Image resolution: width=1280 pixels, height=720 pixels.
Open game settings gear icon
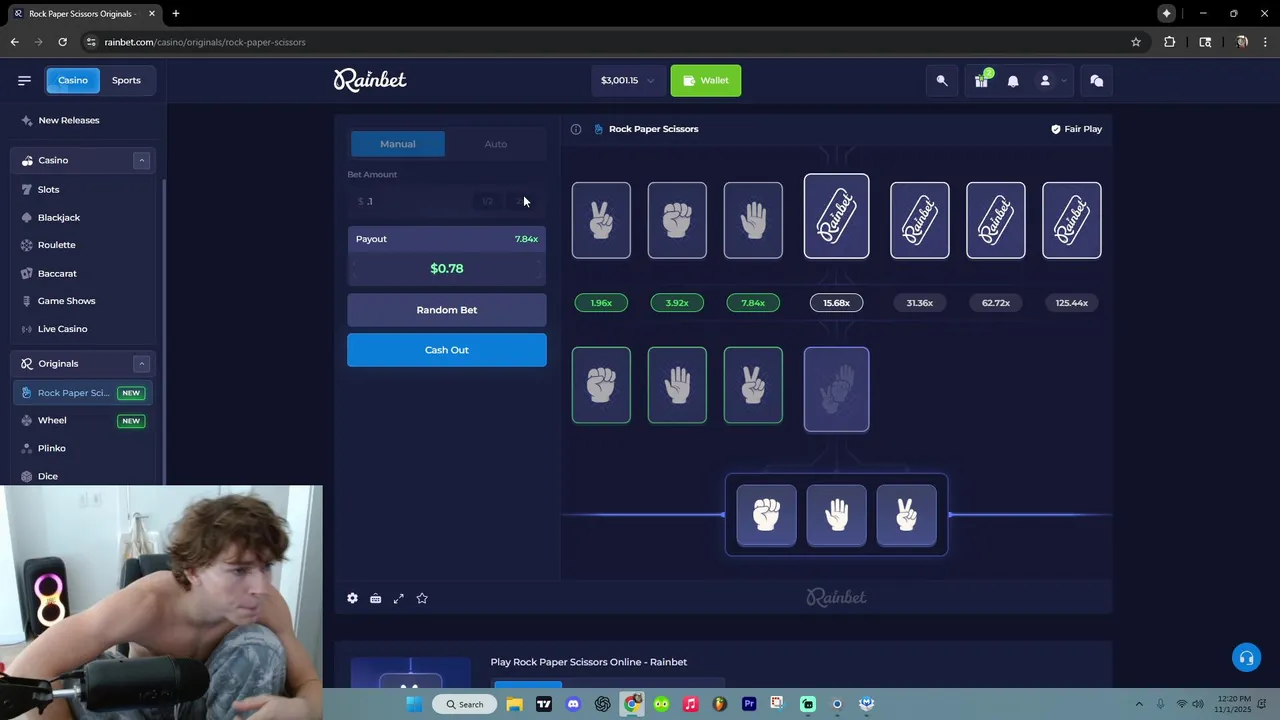click(x=352, y=598)
